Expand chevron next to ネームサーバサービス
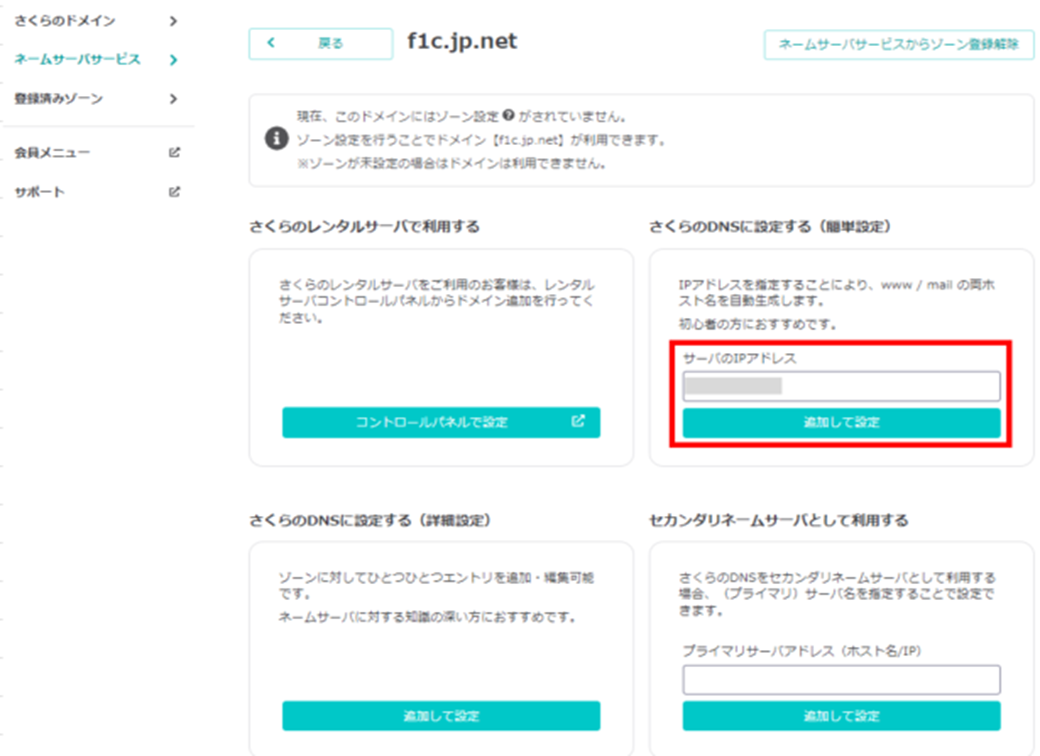 [x=173, y=60]
